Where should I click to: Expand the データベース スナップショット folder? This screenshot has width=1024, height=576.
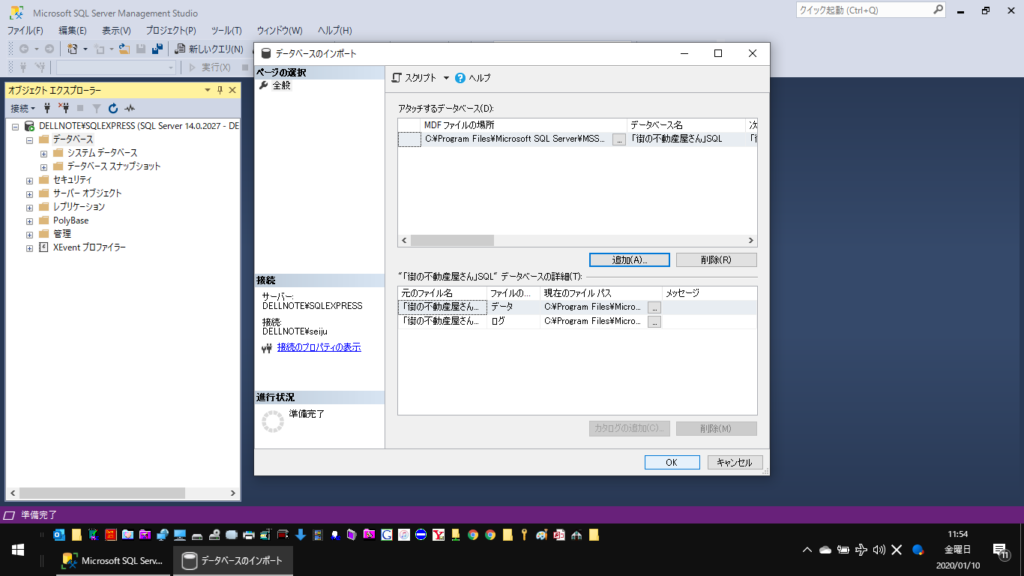pos(44,167)
